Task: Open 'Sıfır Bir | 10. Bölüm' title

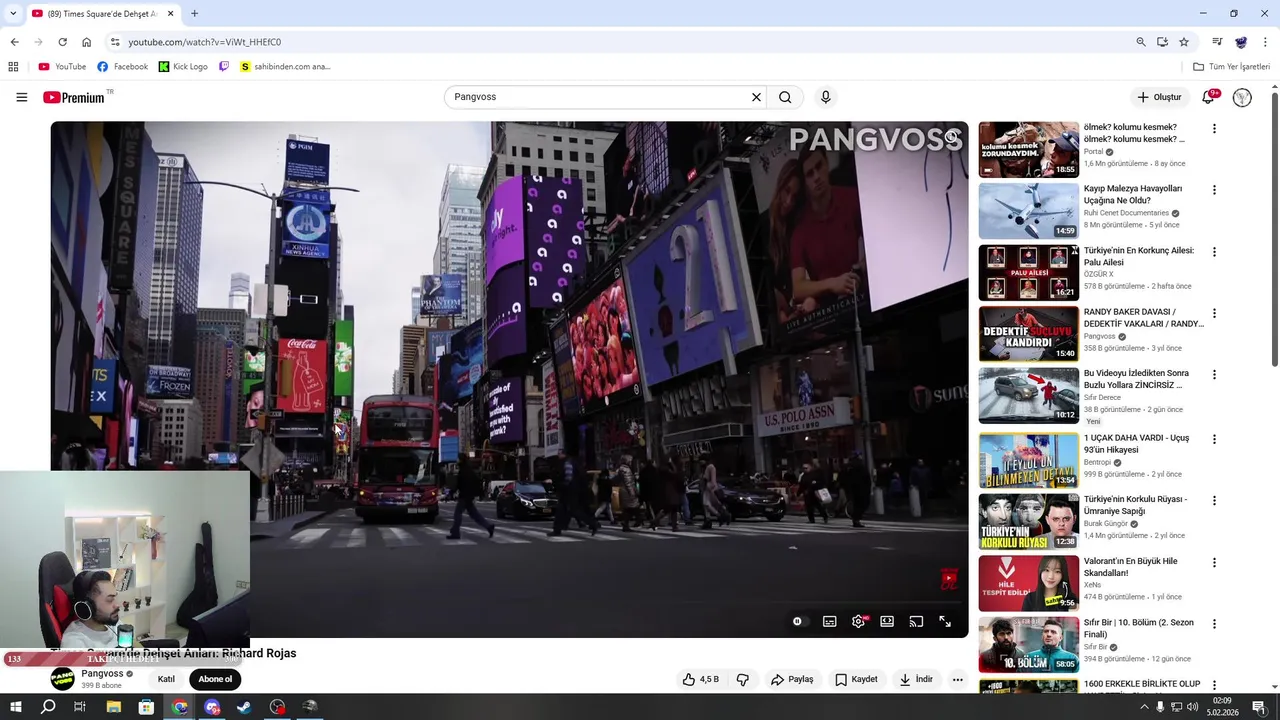Action: click(1139, 628)
